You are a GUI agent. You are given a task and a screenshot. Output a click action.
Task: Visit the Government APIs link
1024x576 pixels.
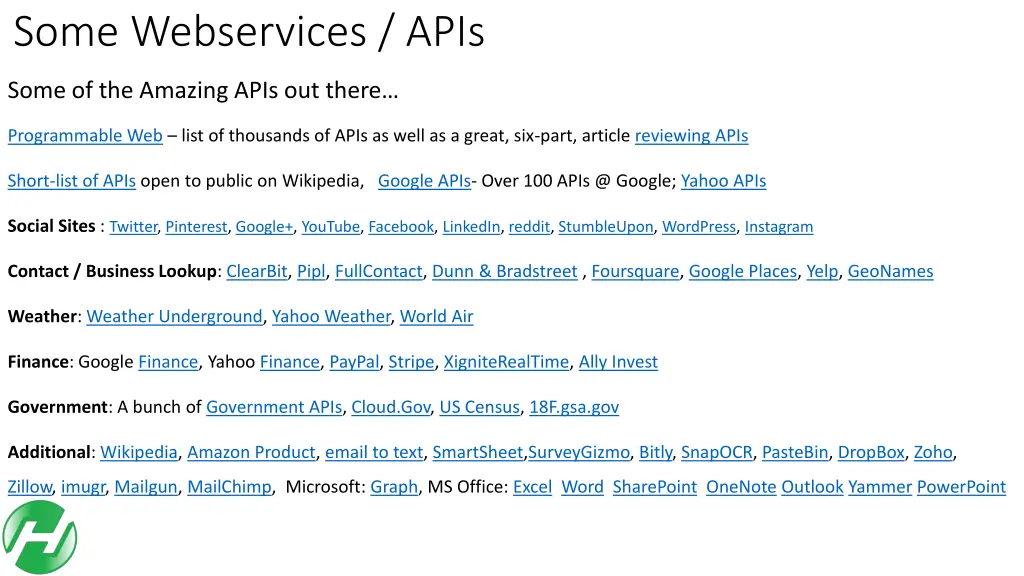274,407
